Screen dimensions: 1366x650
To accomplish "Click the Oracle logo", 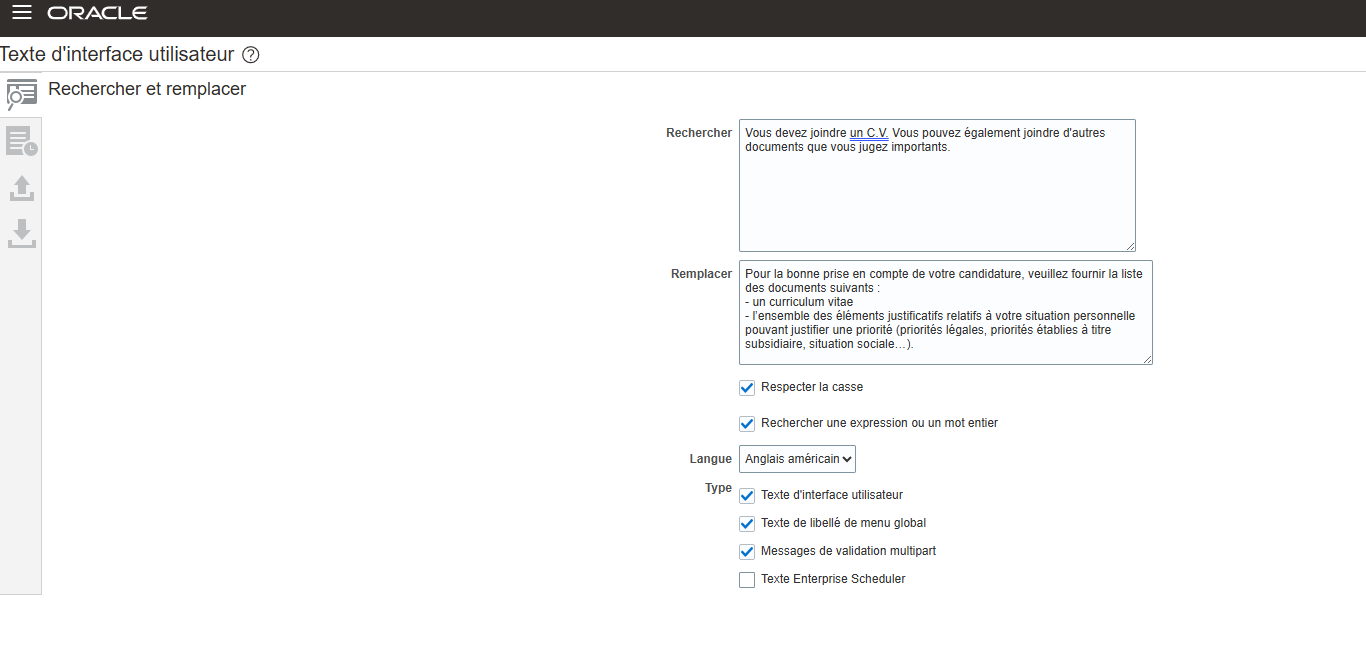I will coord(97,13).
